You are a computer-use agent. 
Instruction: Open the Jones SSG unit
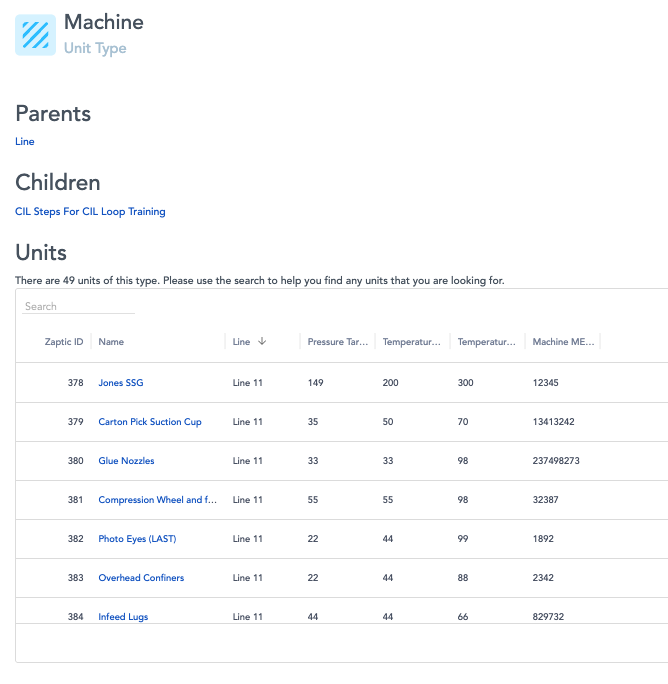click(120, 383)
